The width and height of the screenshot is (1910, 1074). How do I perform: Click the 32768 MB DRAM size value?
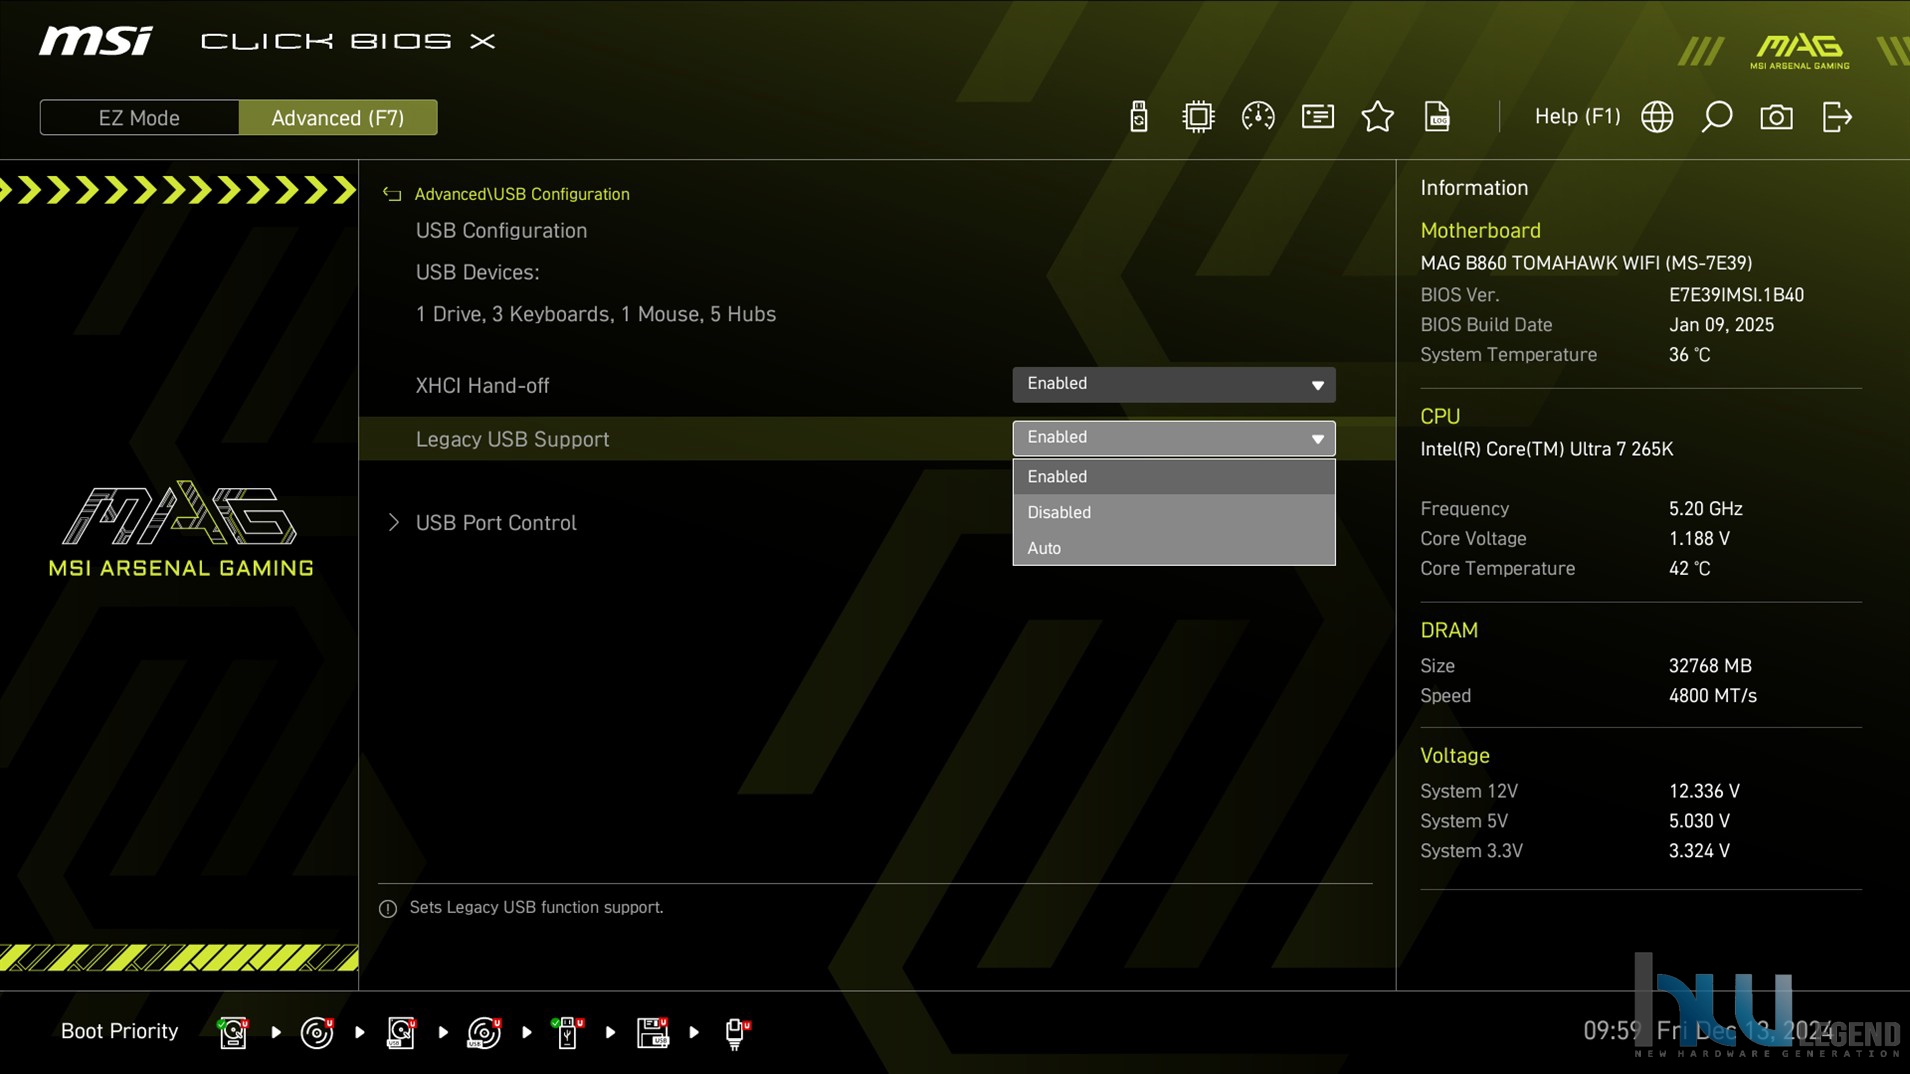(x=1710, y=666)
